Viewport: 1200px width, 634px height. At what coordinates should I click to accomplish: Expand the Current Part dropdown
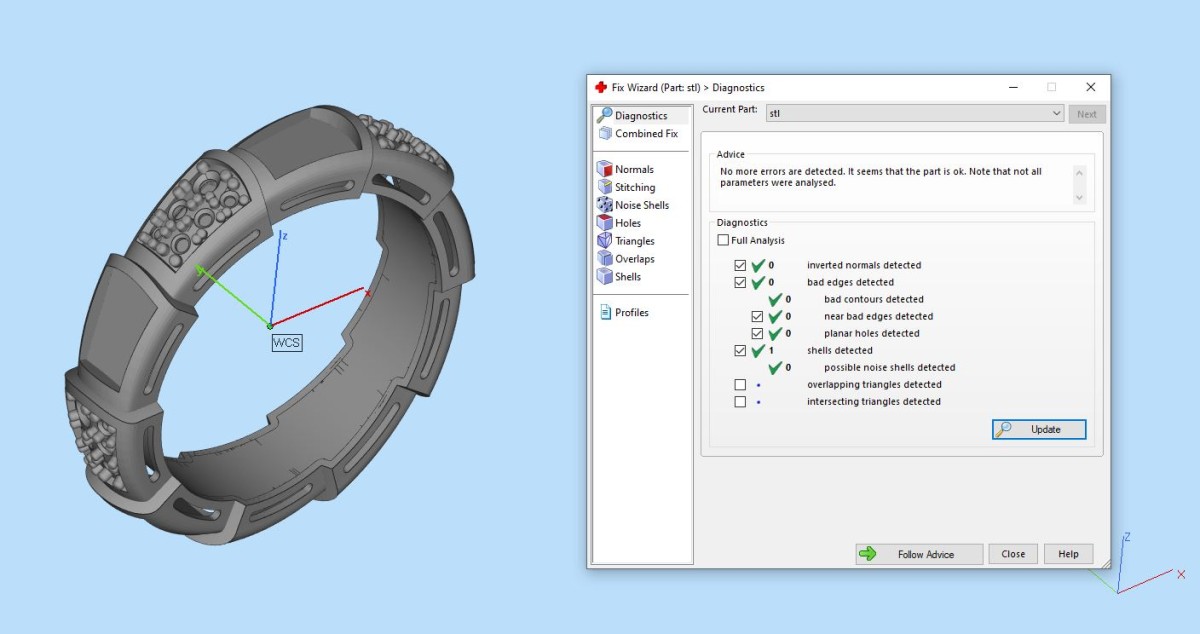click(1057, 114)
